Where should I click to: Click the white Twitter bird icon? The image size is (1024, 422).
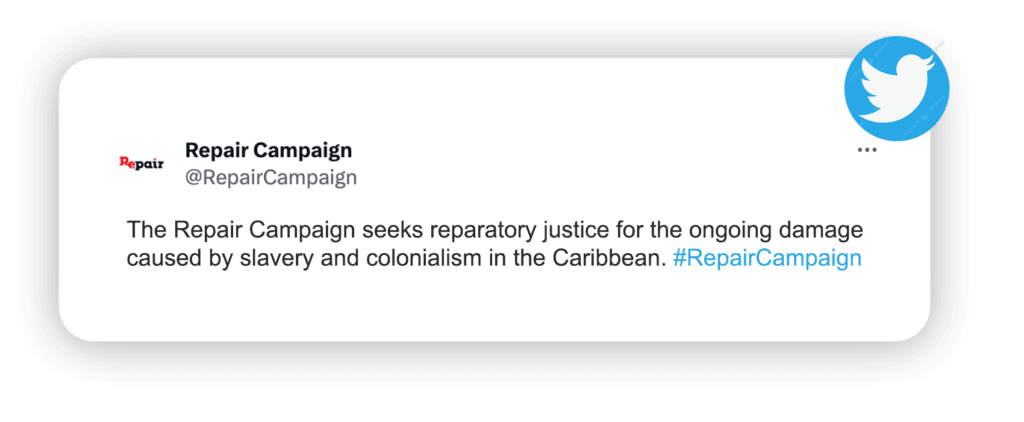pos(897,87)
